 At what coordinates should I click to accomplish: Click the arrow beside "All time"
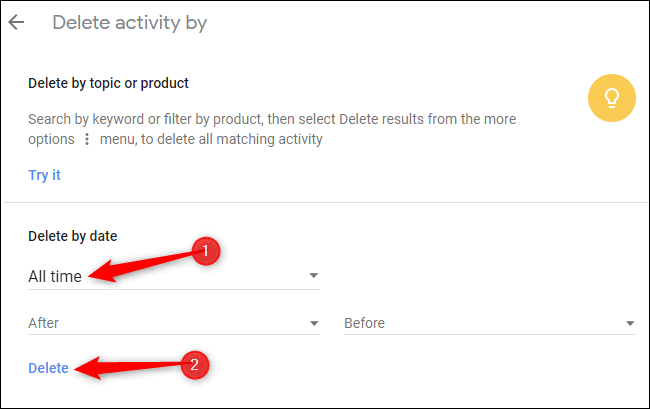tap(313, 275)
